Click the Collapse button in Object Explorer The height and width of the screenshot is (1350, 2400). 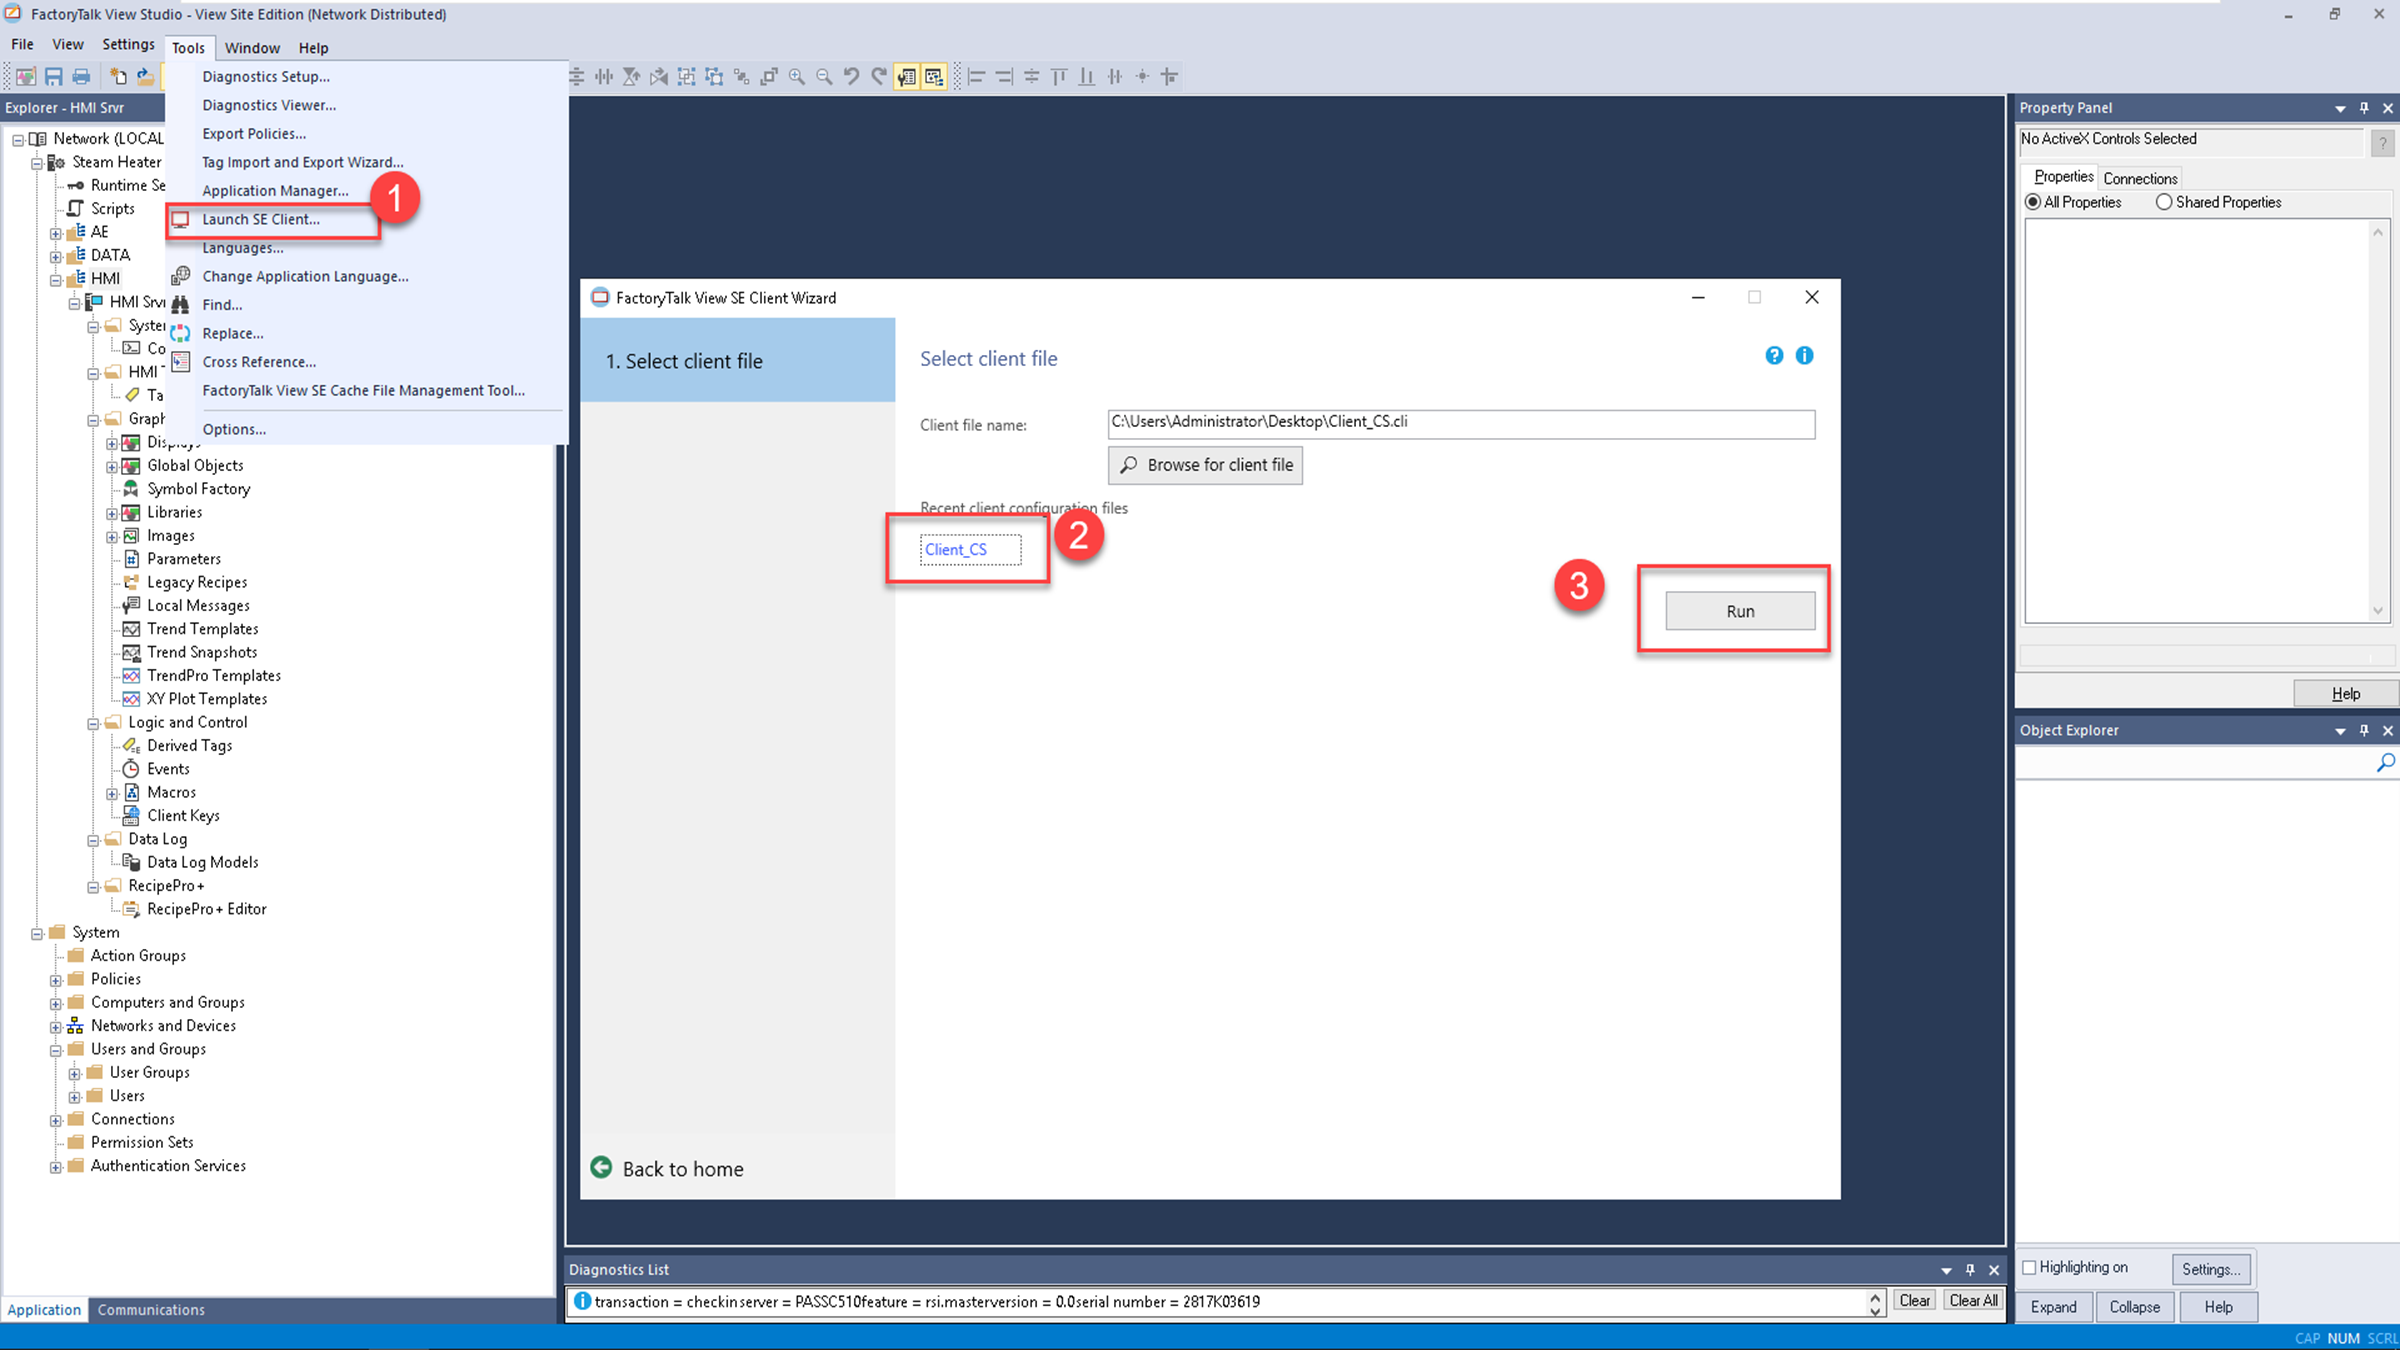point(2135,1307)
